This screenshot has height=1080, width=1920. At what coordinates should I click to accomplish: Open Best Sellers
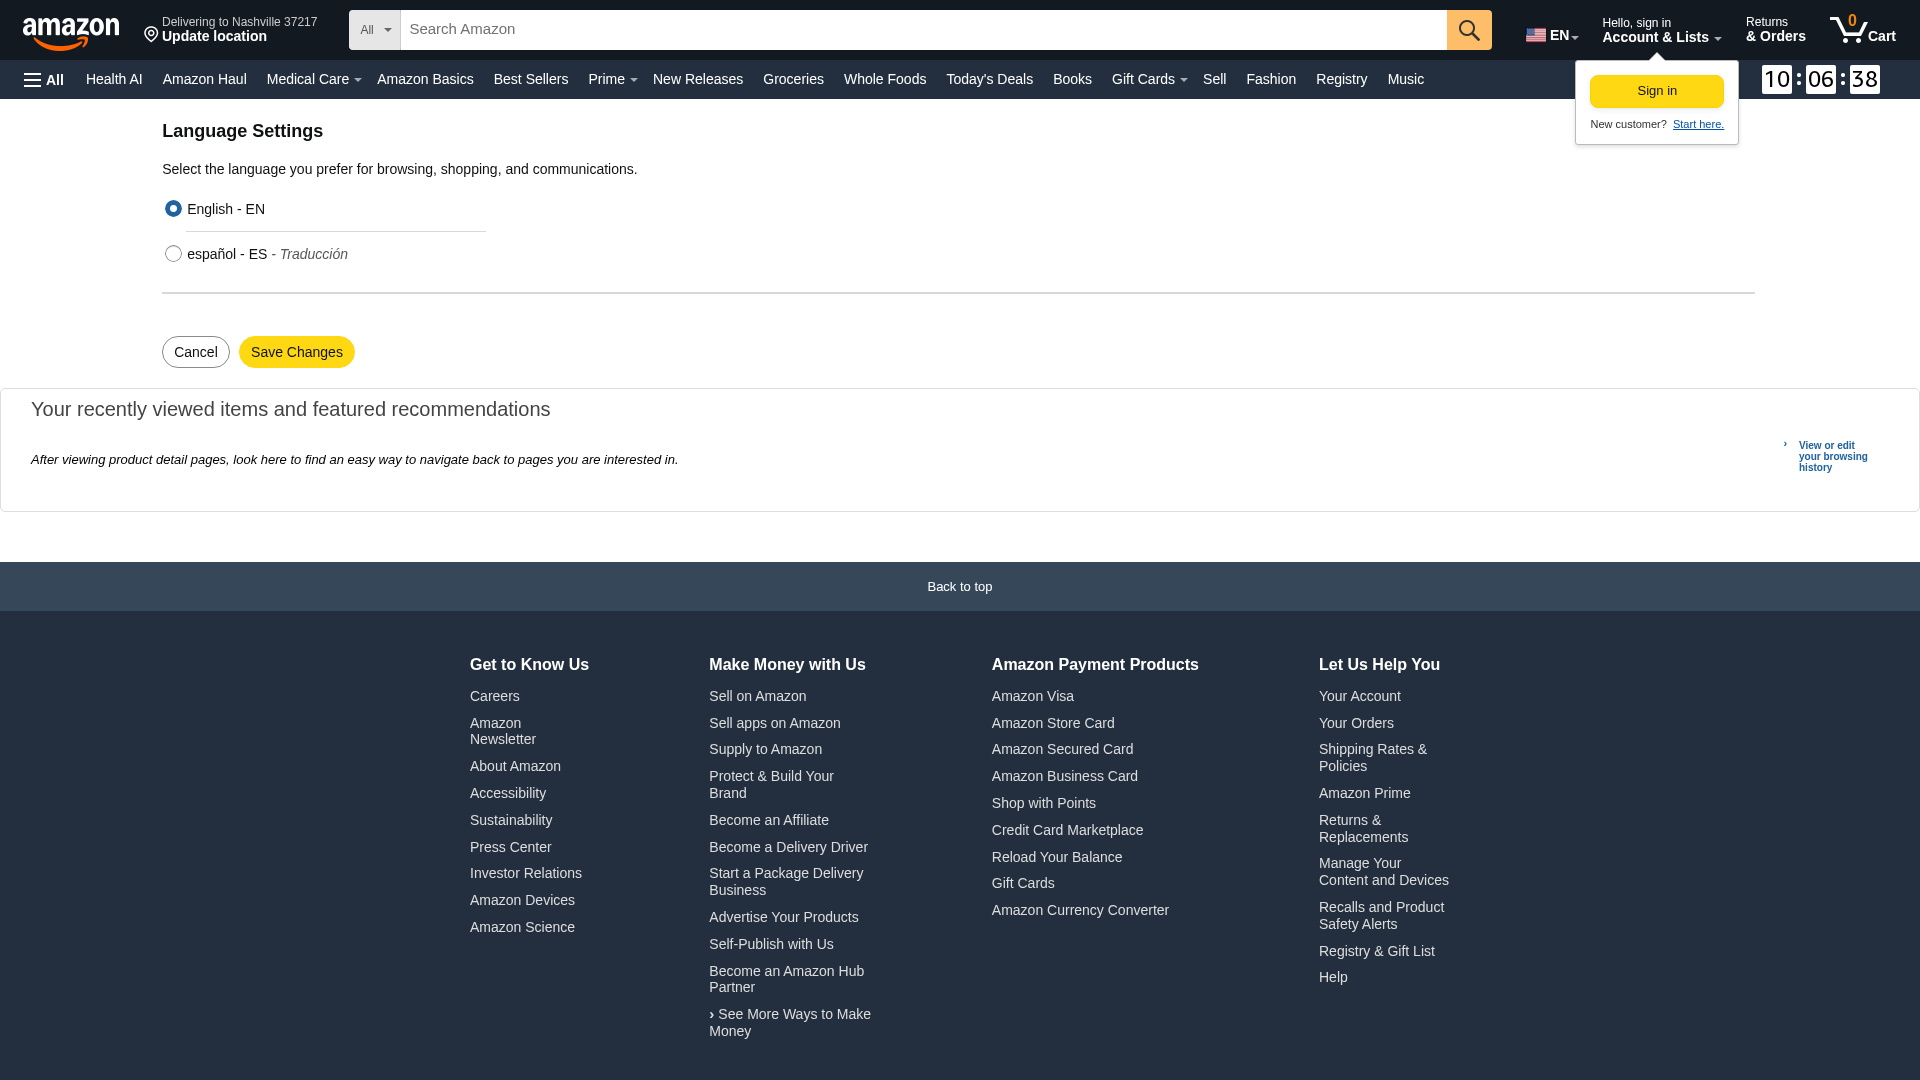click(530, 79)
